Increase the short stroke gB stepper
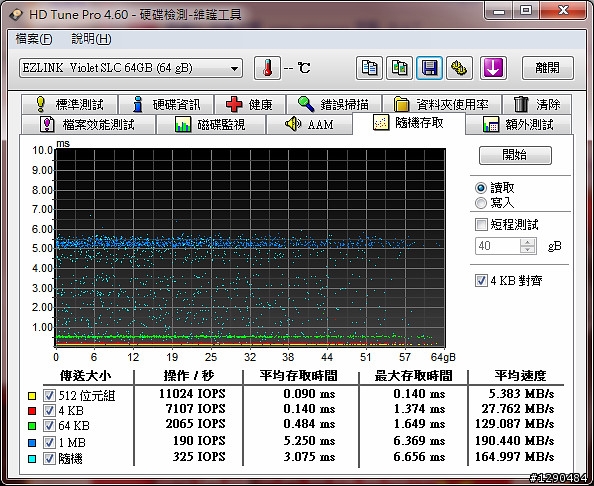The width and height of the screenshot is (594, 486). [x=527, y=242]
